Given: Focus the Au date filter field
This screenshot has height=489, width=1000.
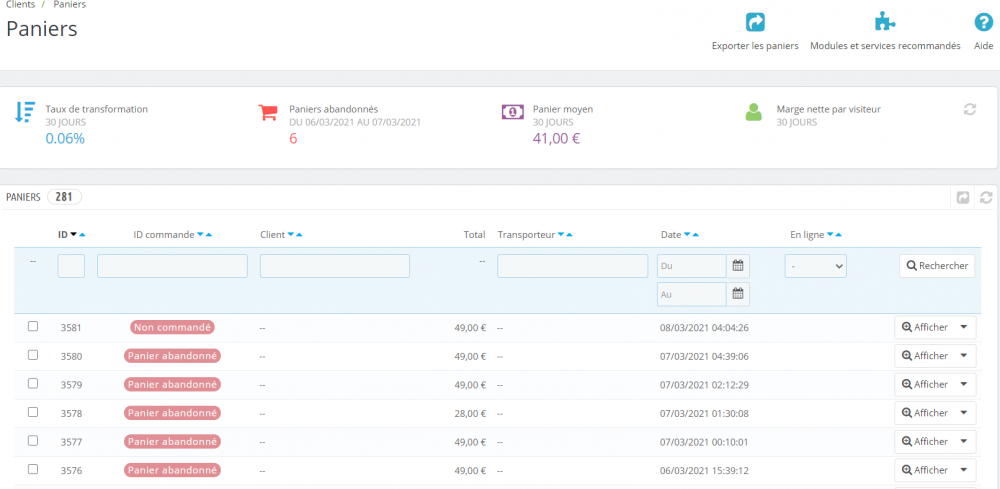Looking at the screenshot, I should [692, 294].
